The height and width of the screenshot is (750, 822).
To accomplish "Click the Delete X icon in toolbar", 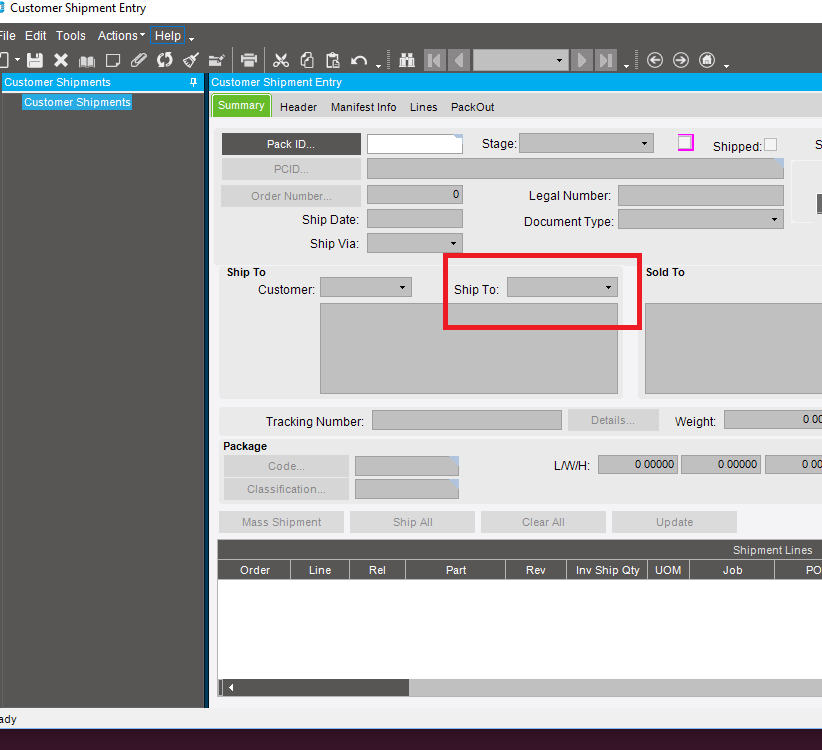I will 61,60.
